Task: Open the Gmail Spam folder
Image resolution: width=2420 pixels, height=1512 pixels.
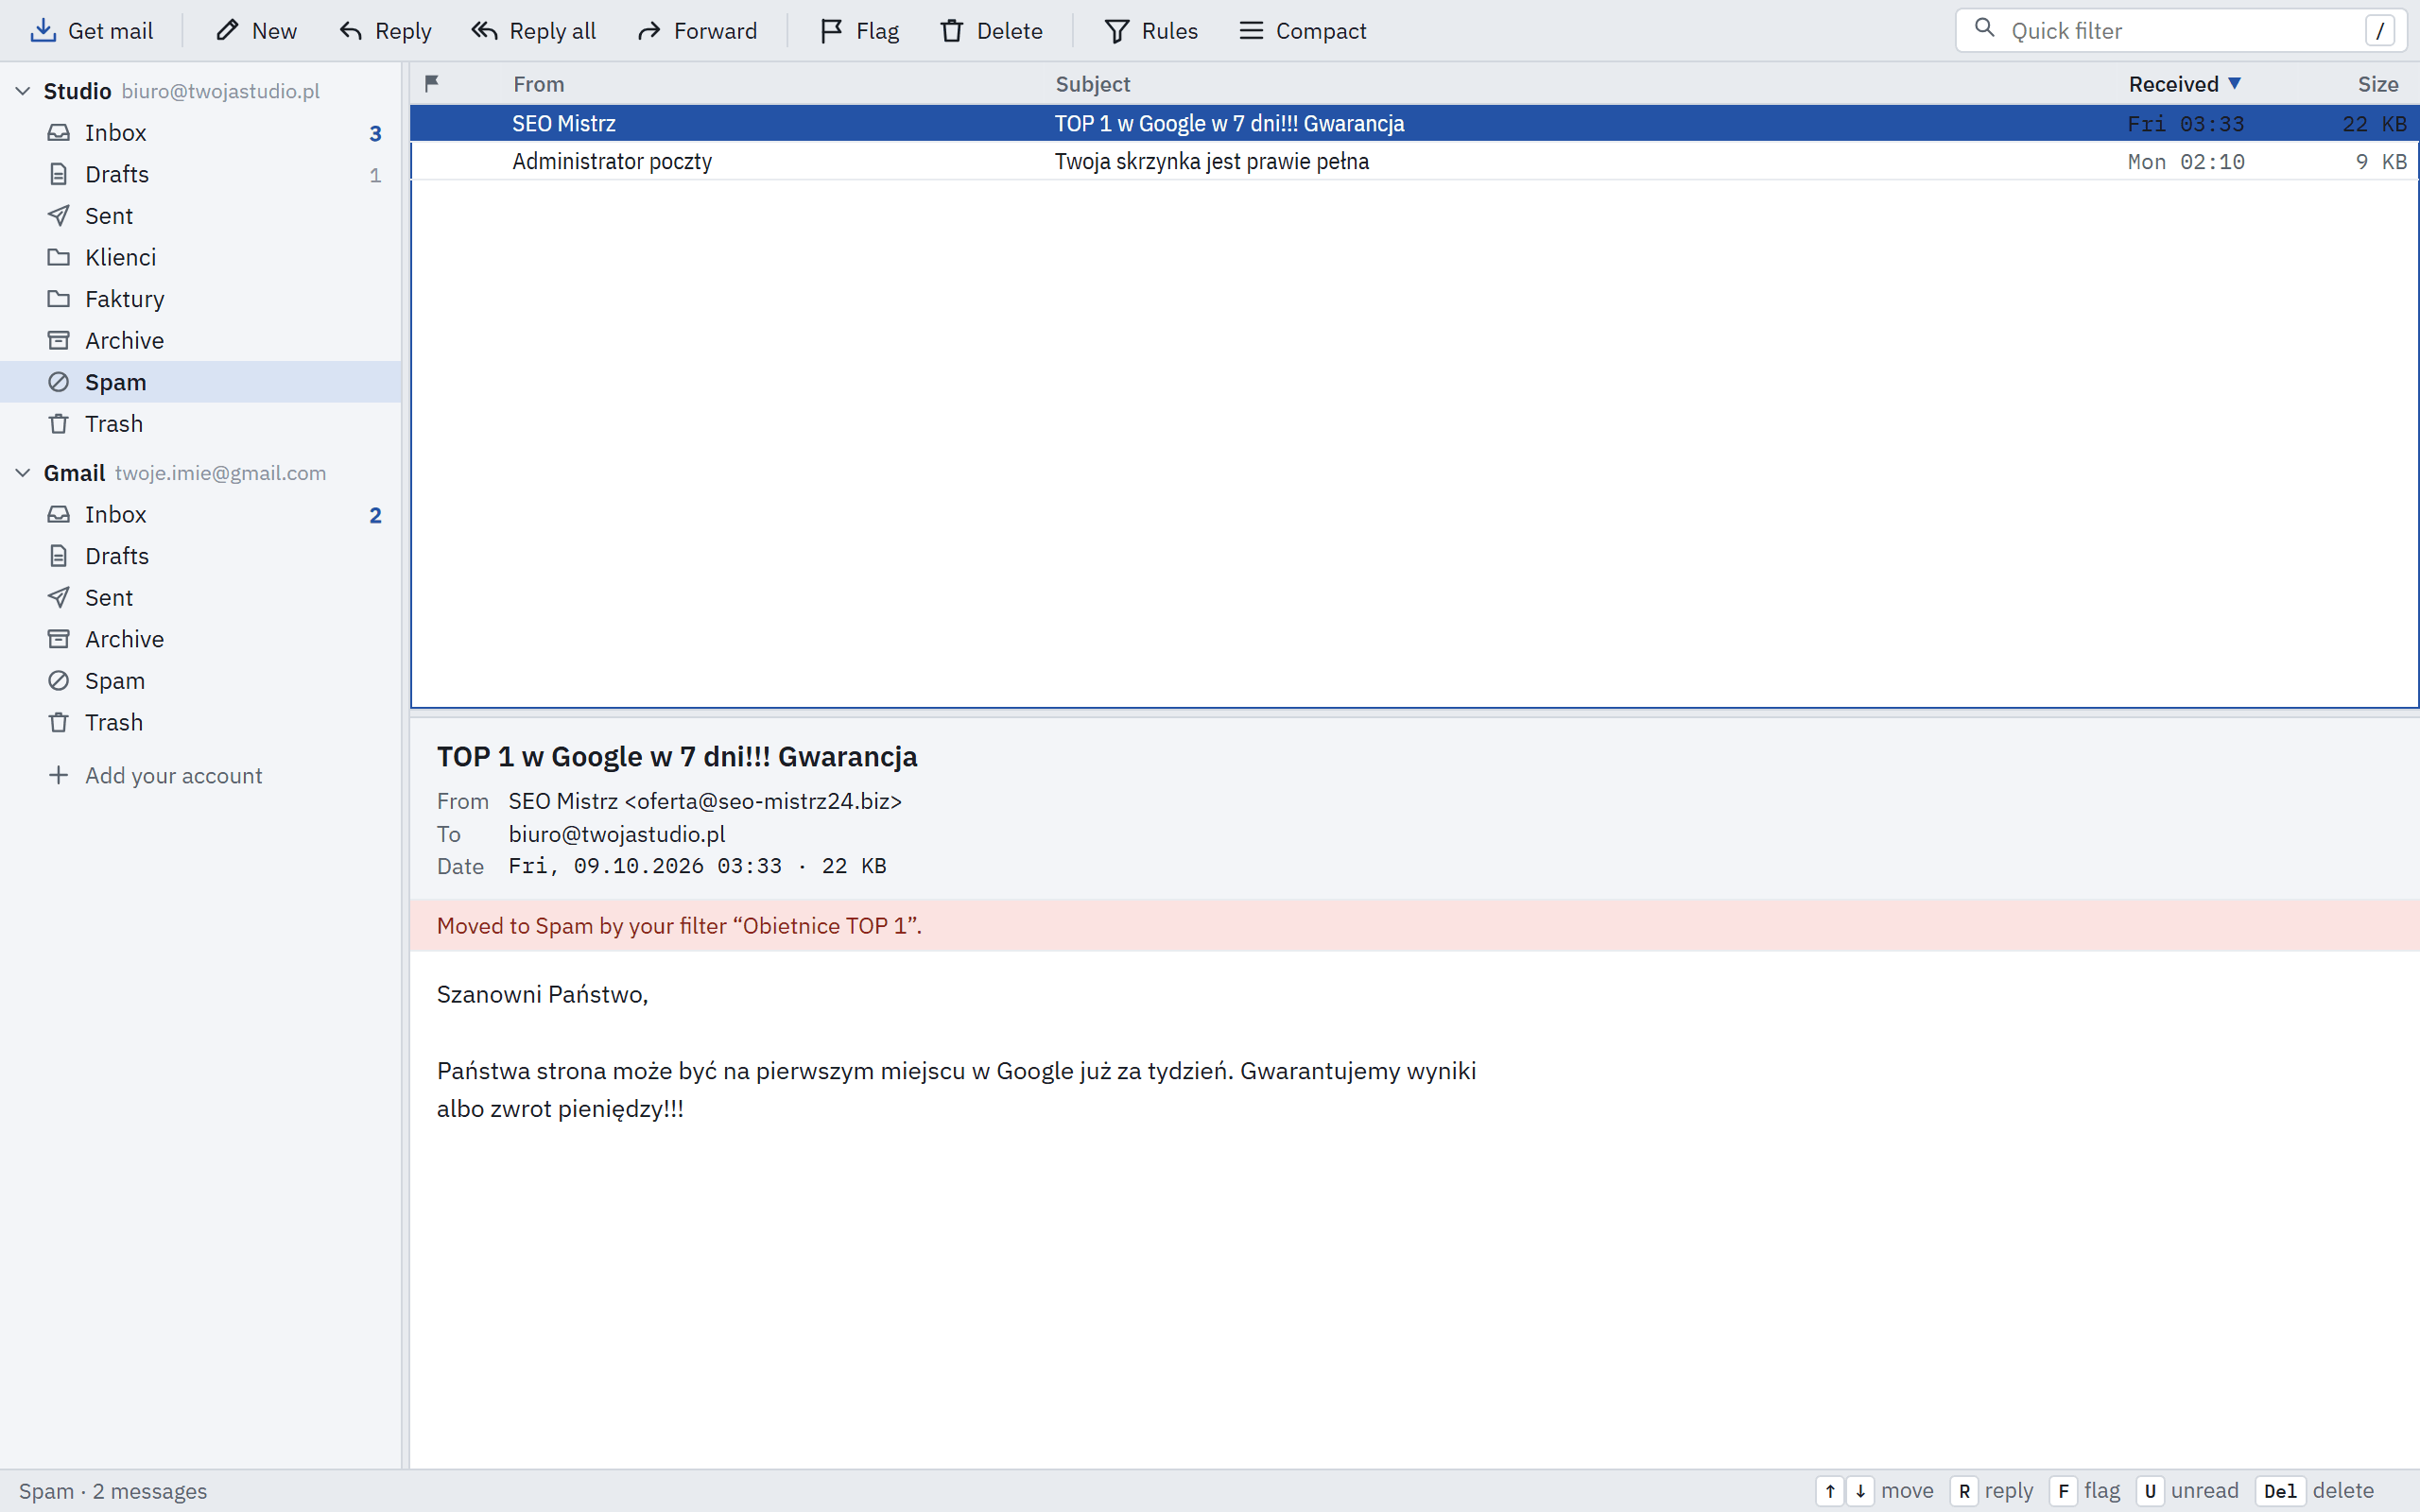Action: click(x=200, y=681)
